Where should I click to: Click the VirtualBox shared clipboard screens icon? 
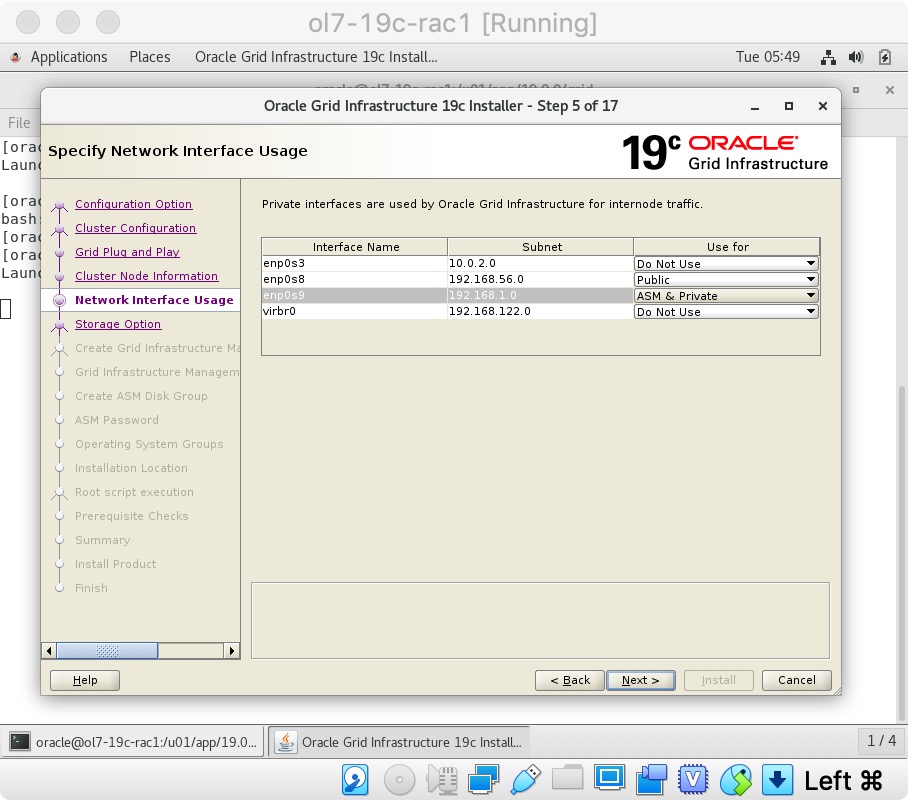651,780
